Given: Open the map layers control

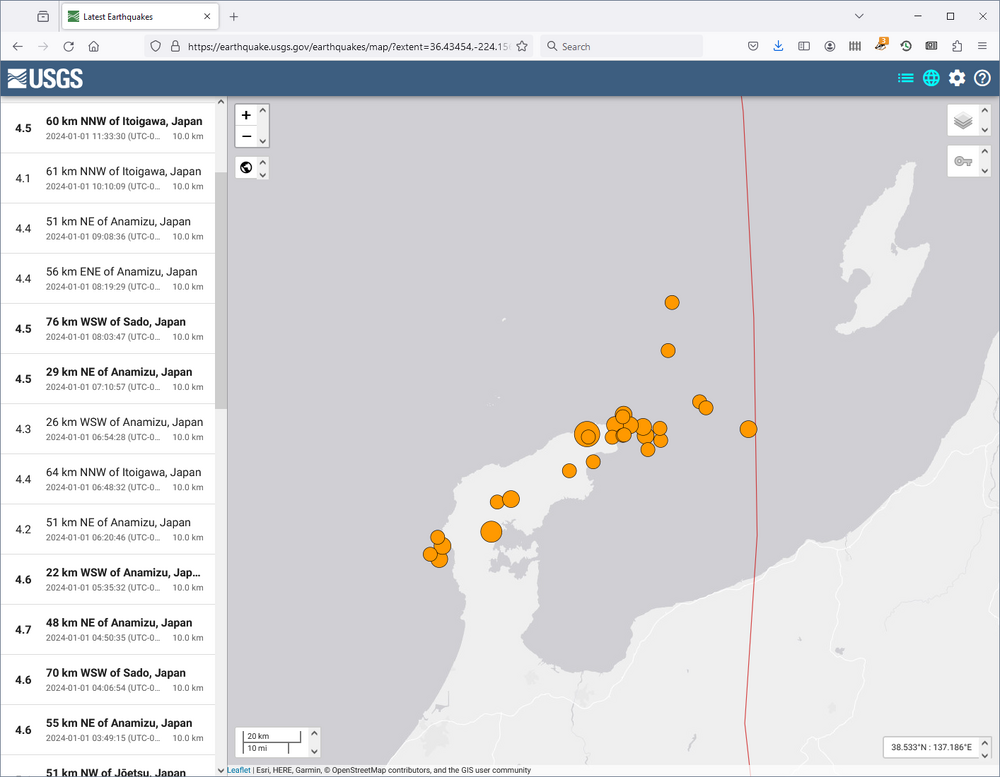Looking at the screenshot, I should click(x=963, y=121).
